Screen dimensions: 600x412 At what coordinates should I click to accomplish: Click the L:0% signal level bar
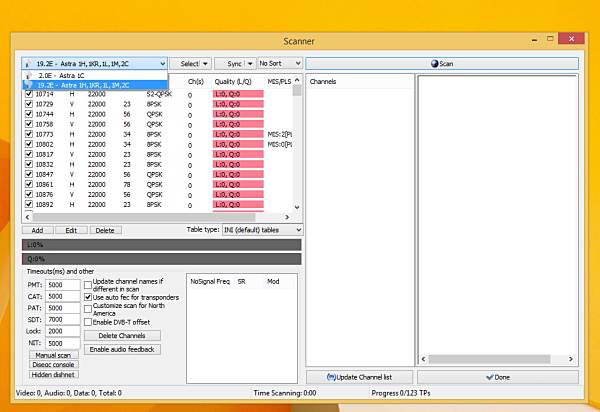coord(161,245)
